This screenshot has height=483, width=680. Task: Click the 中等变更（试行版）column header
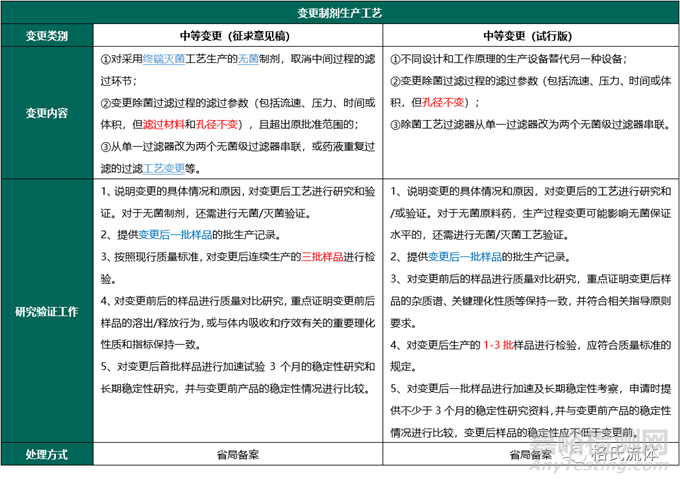(x=530, y=36)
